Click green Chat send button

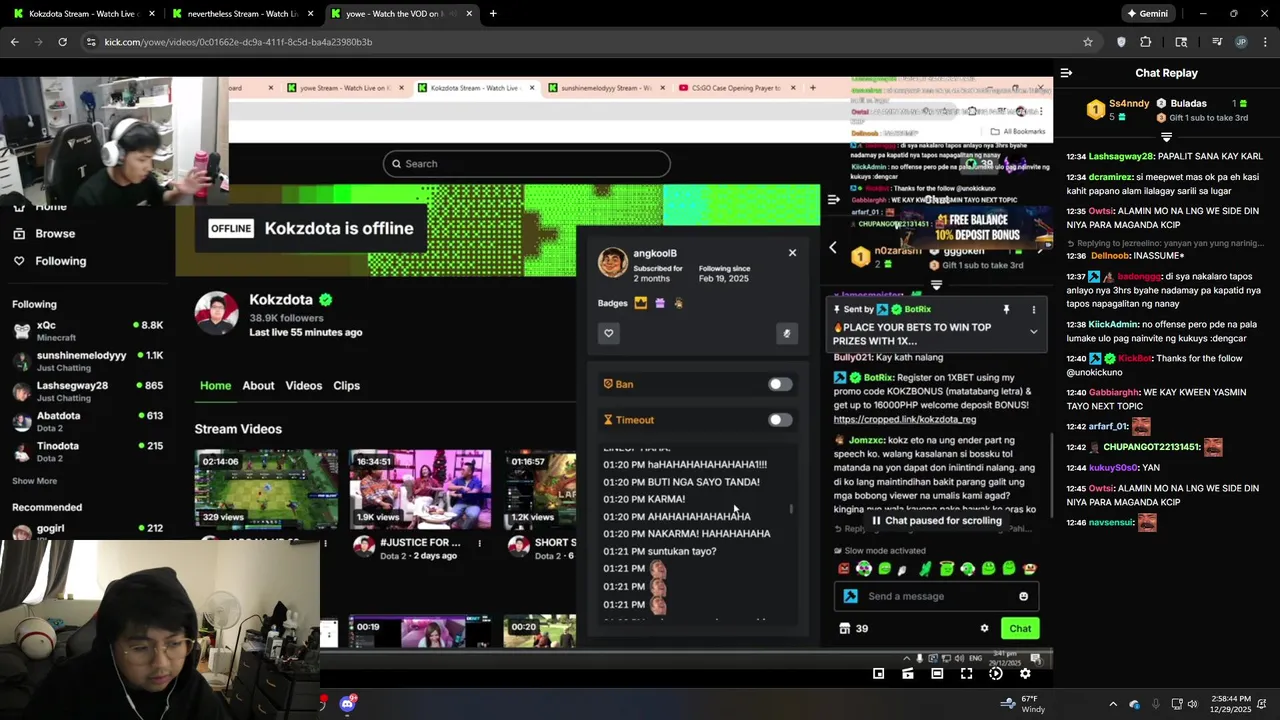1020,628
